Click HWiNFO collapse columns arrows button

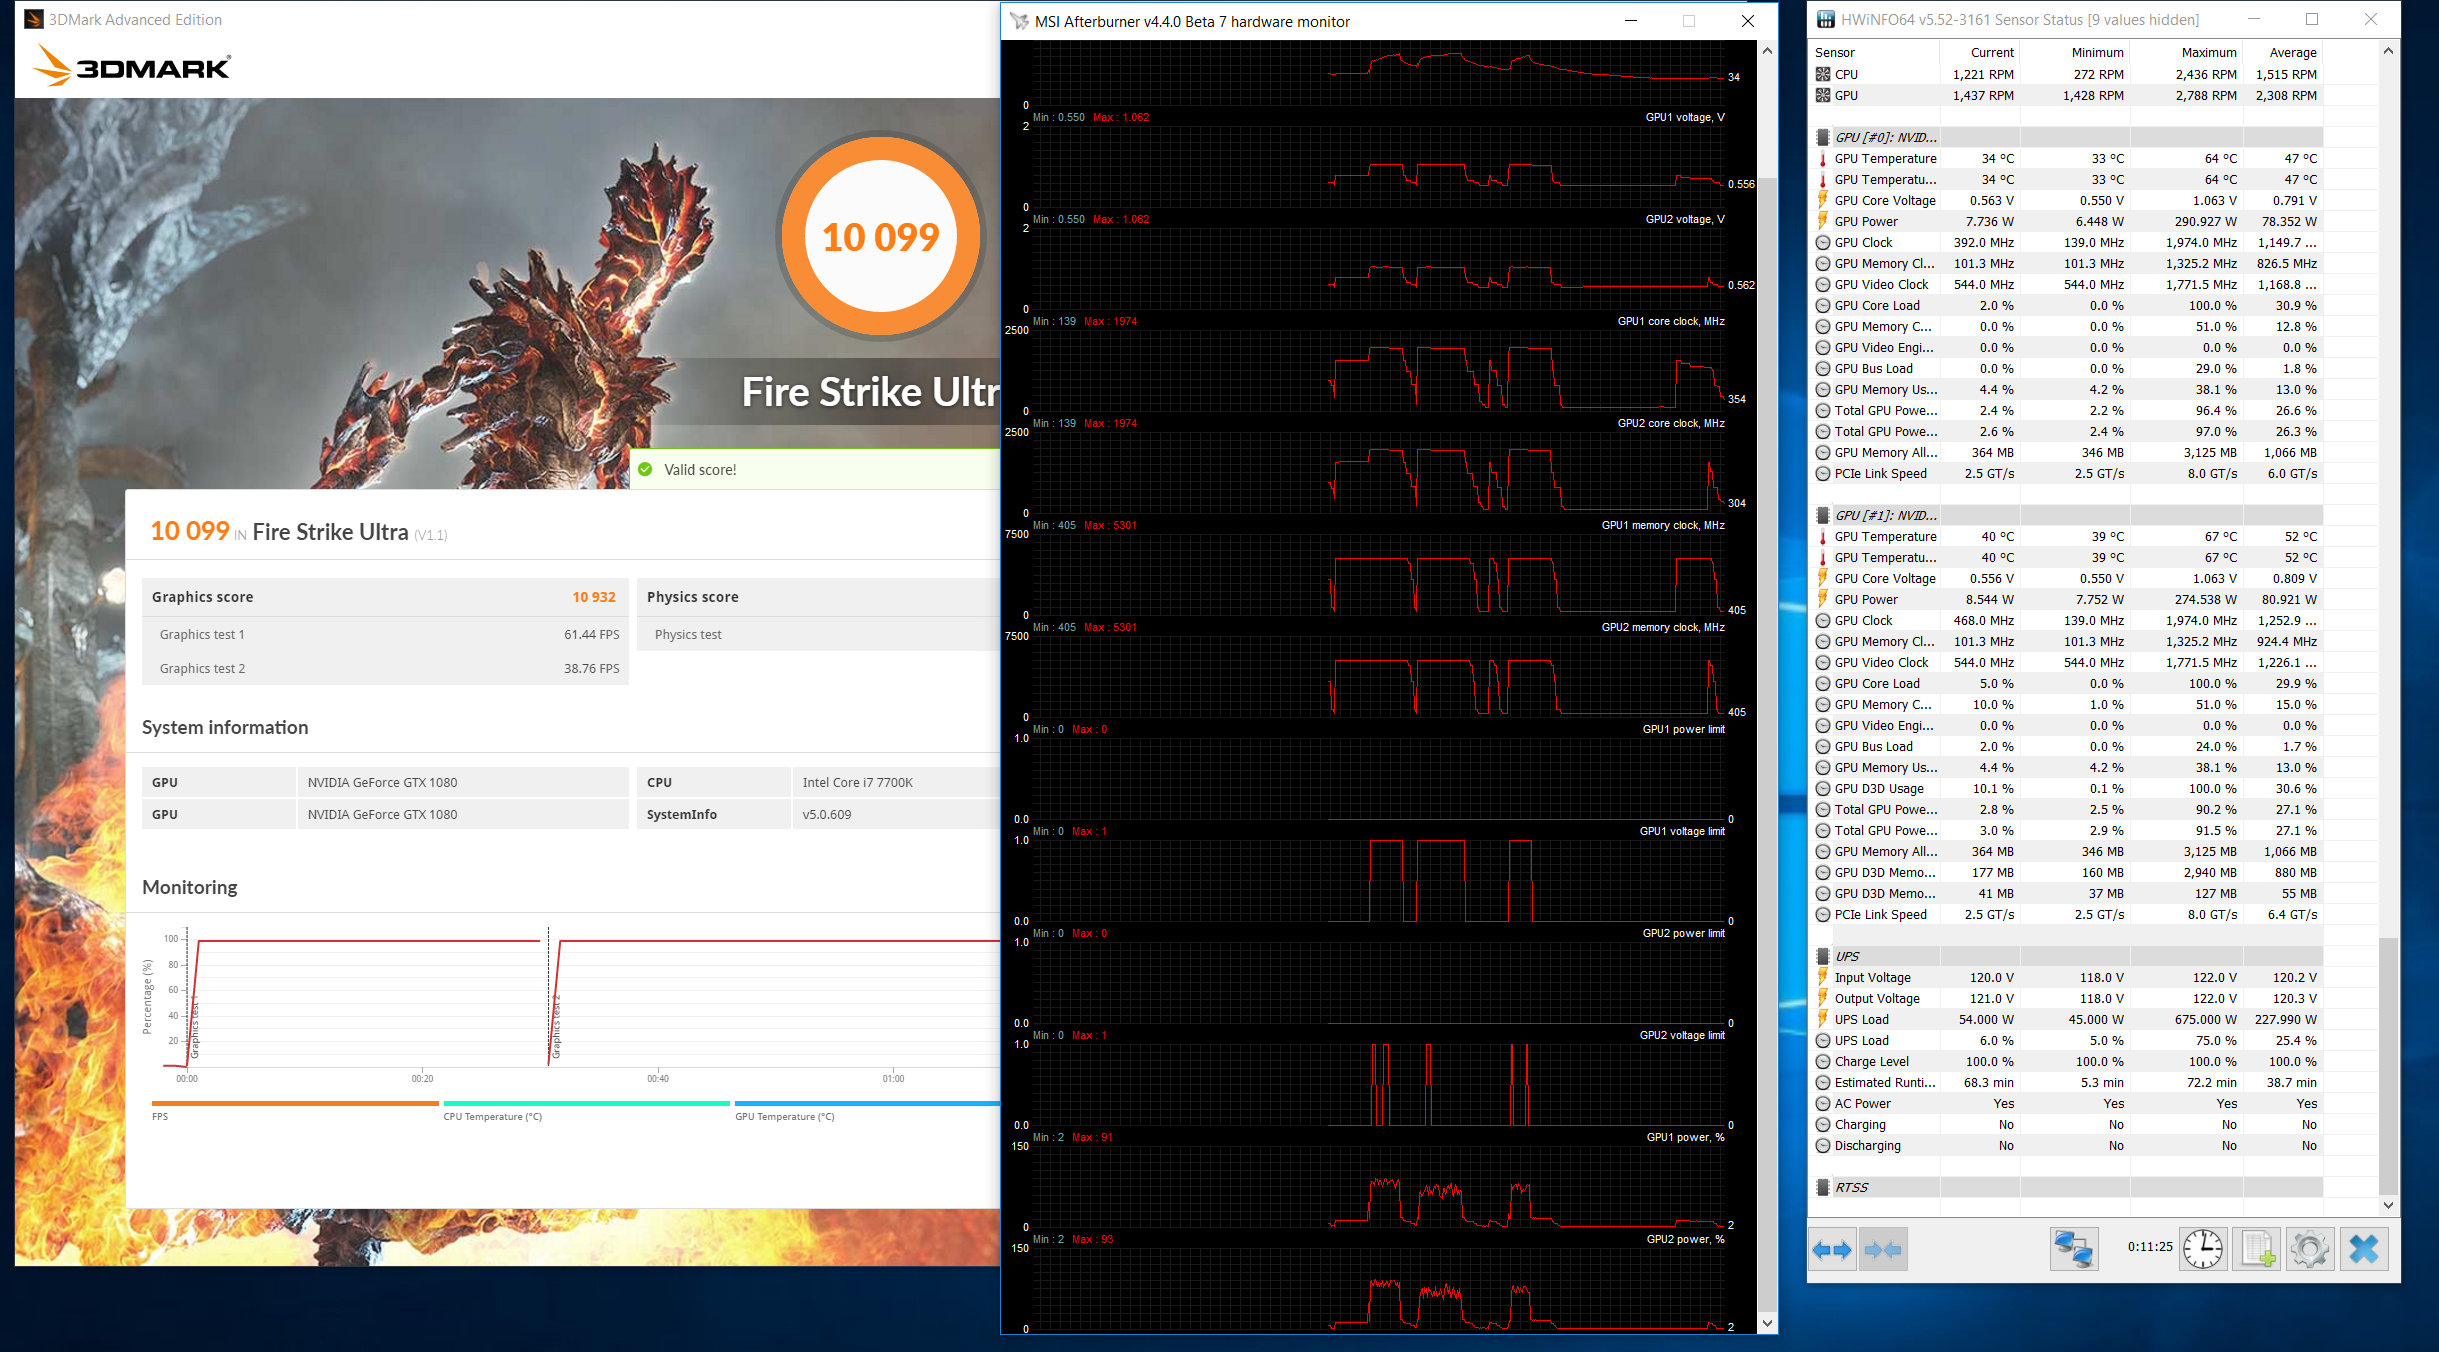1883,1249
